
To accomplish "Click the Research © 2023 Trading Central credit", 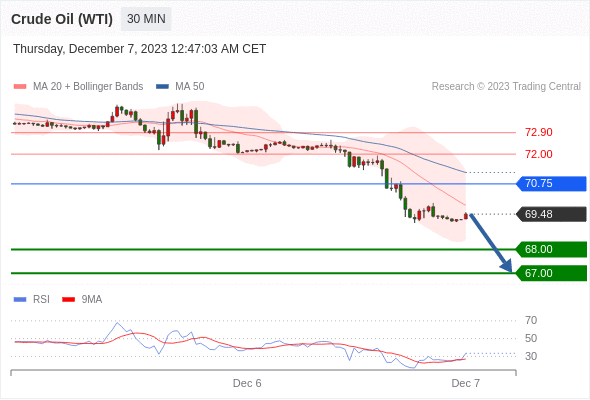I will click(506, 87).
